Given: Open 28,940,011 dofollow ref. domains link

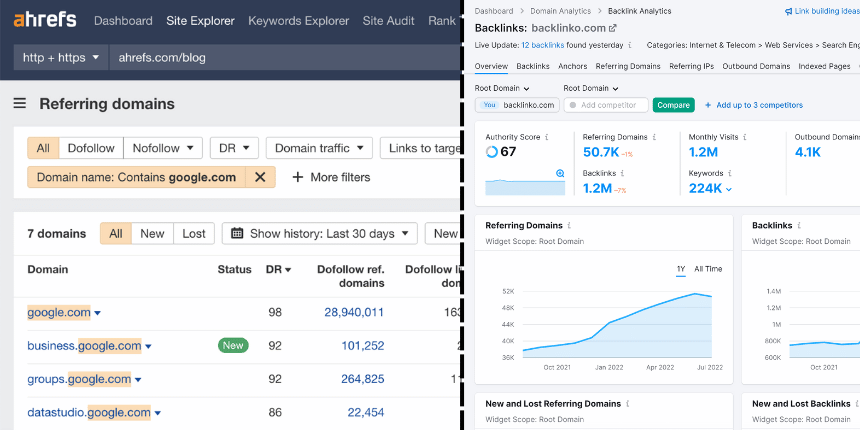Looking at the screenshot, I should (354, 313).
